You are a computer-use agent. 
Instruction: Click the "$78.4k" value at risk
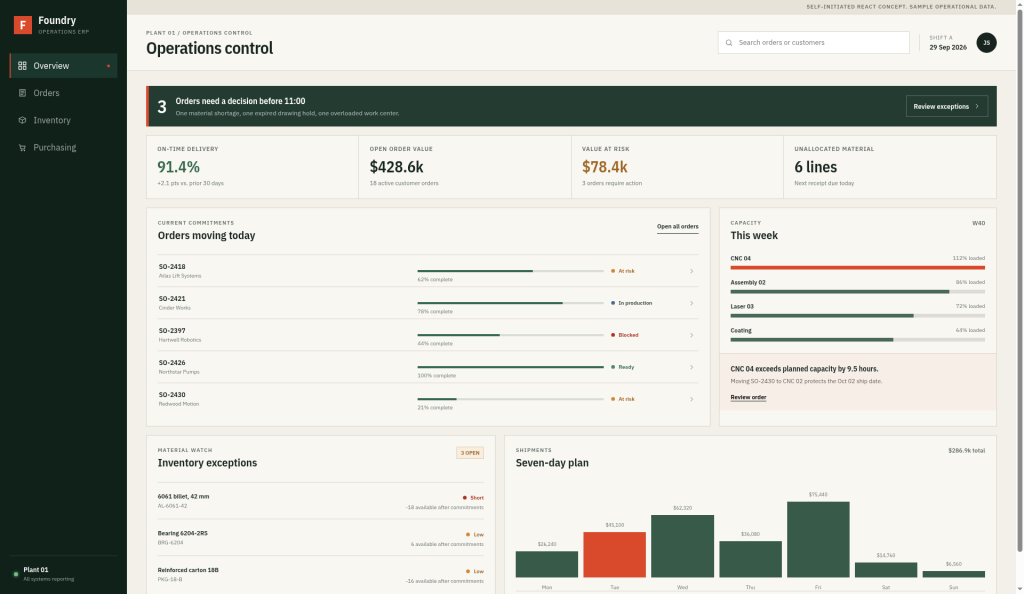tap(605, 167)
